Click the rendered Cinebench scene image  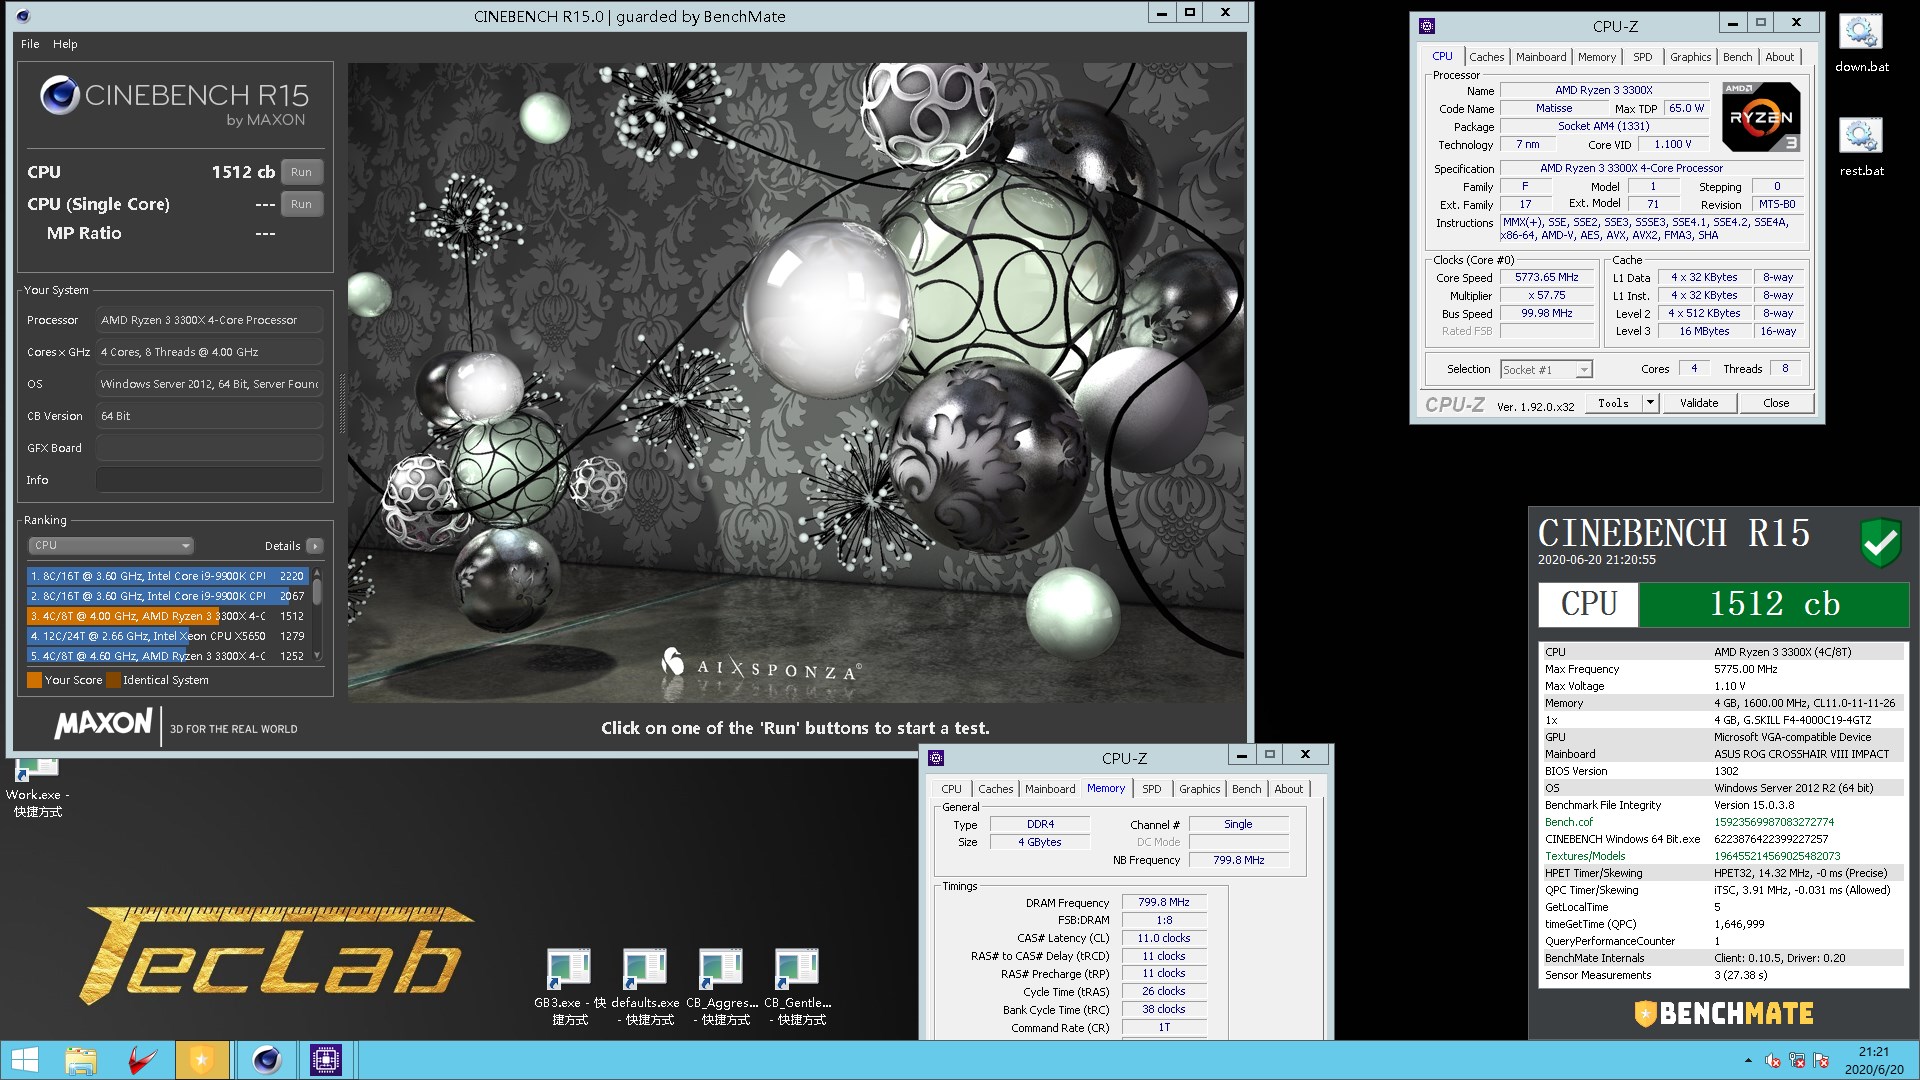tap(796, 382)
